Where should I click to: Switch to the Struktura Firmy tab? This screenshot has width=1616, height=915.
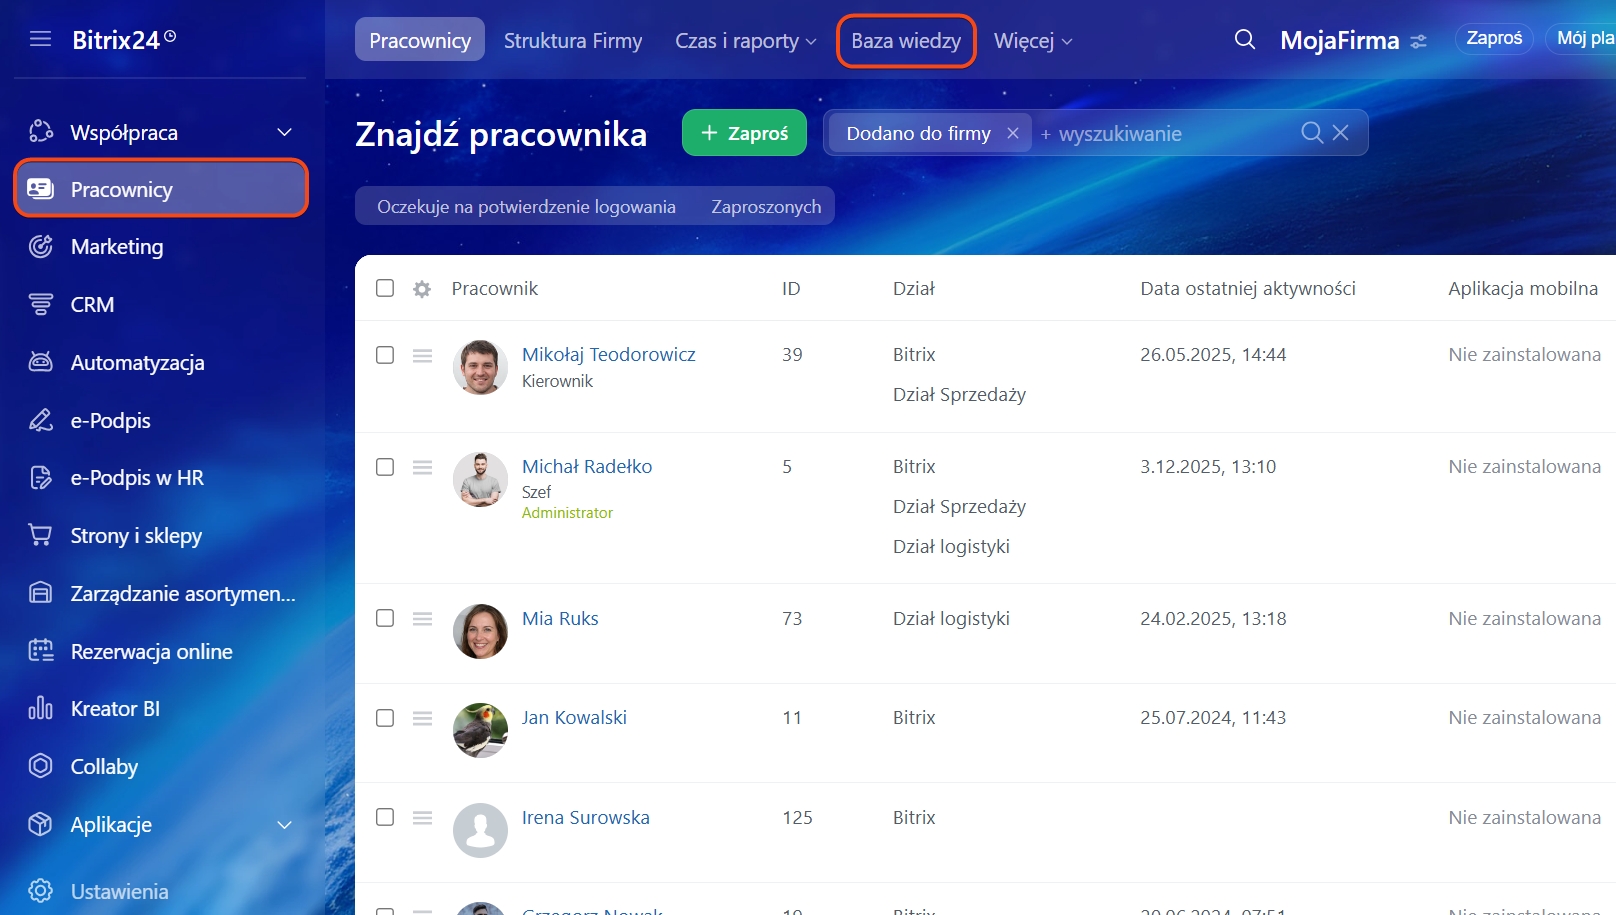(x=573, y=41)
